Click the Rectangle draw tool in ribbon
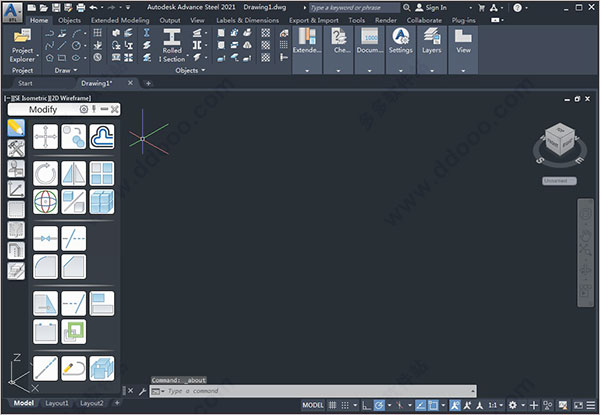This screenshot has height=415, width=600. point(62,58)
